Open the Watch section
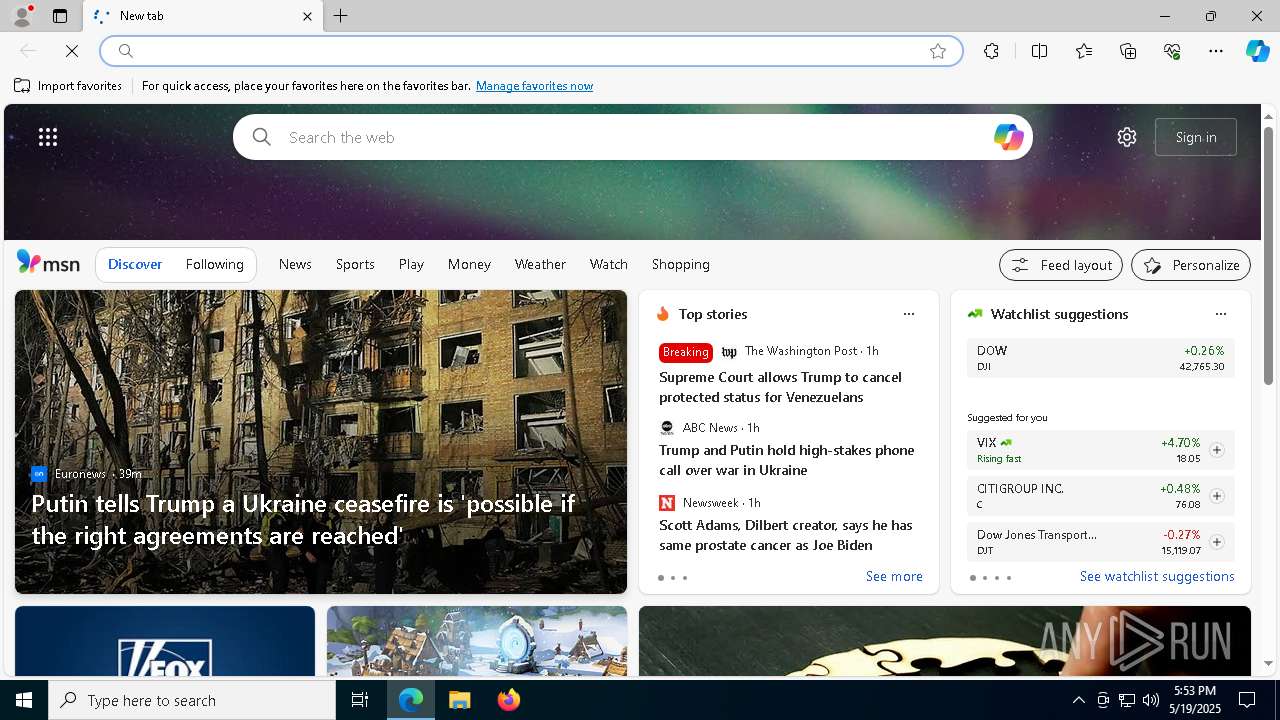1280x720 pixels. 609,264
